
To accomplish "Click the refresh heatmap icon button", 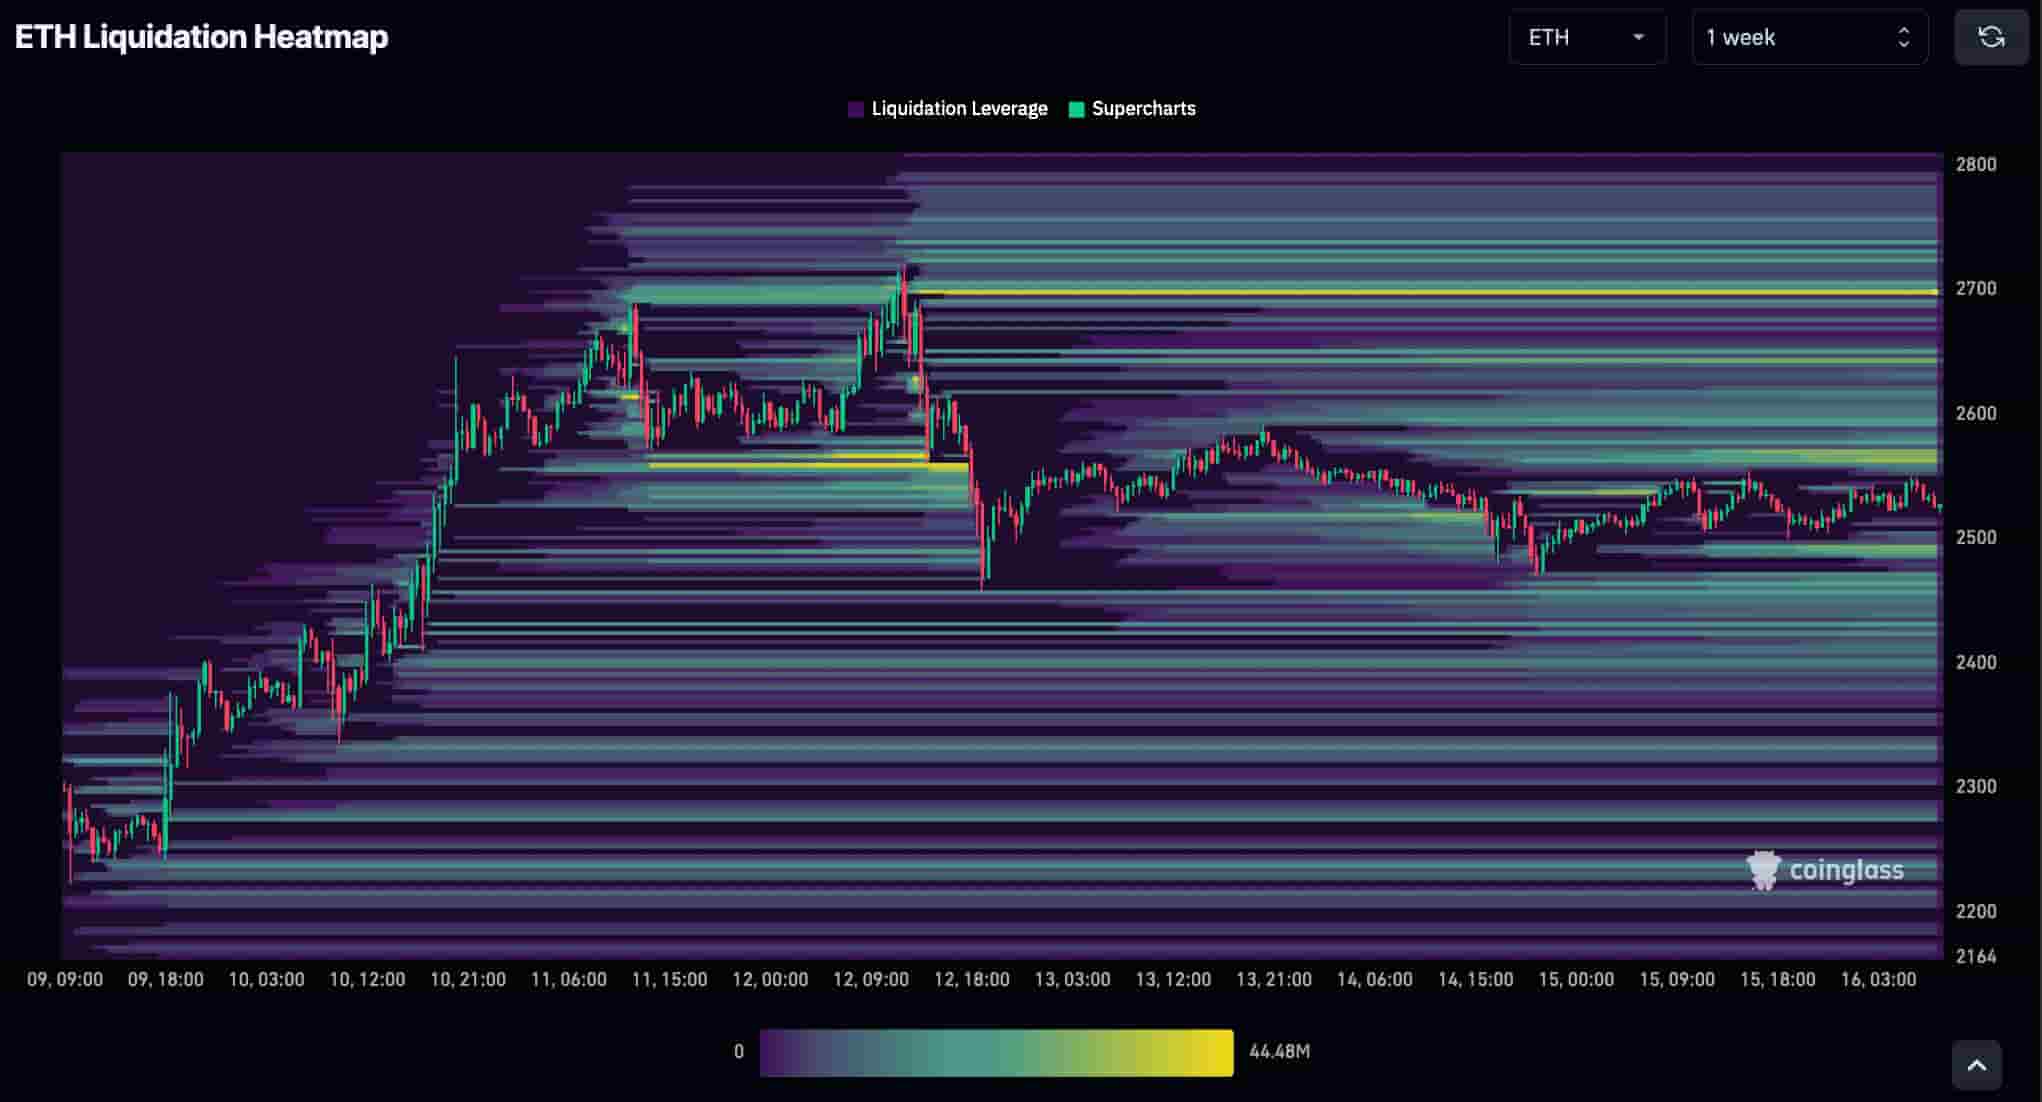I will pos(1991,38).
